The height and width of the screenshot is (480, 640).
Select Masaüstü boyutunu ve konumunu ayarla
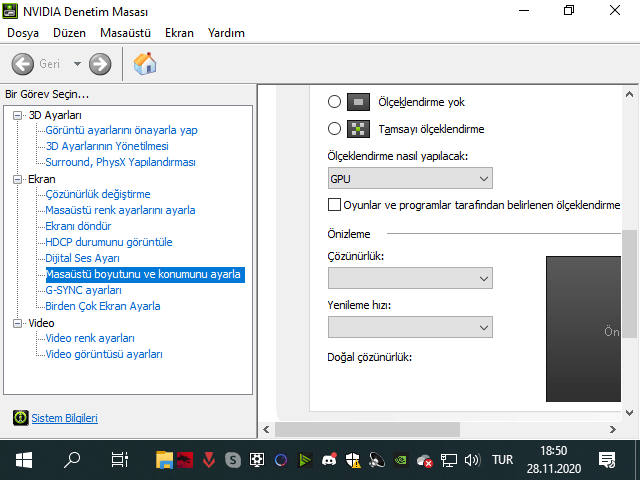145,274
